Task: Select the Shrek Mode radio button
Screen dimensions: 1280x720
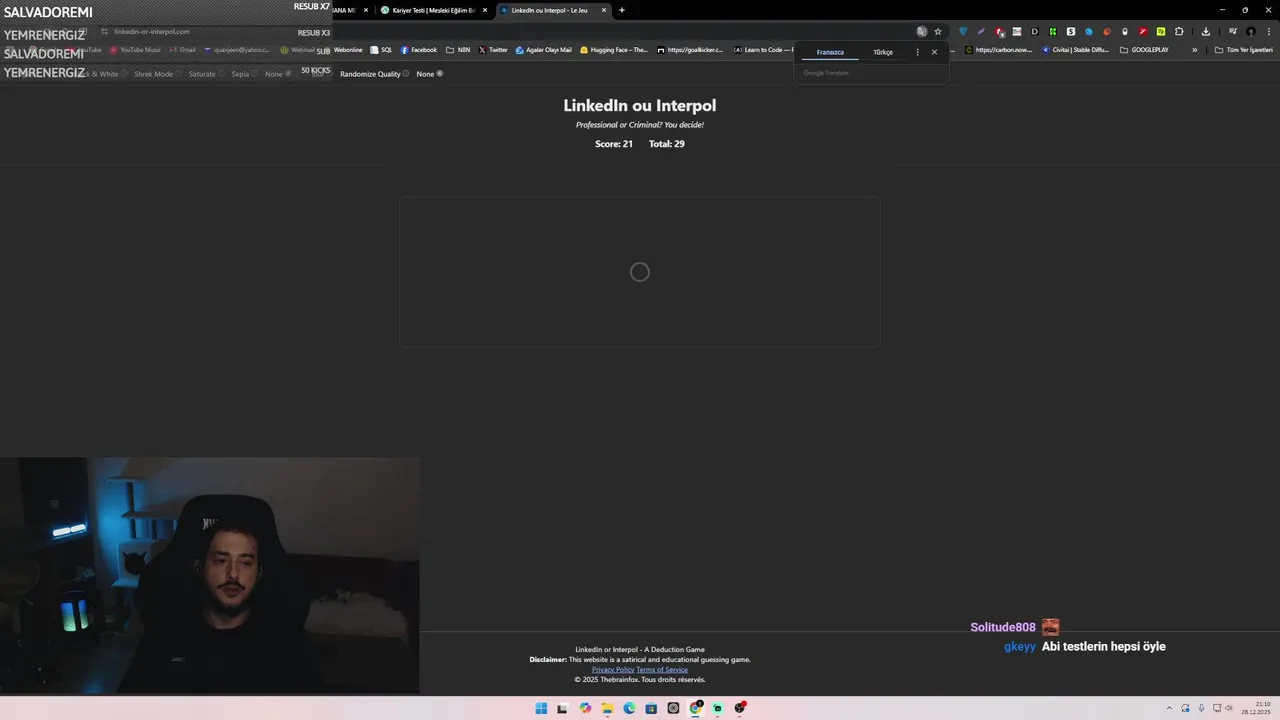Action: click(x=179, y=74)
